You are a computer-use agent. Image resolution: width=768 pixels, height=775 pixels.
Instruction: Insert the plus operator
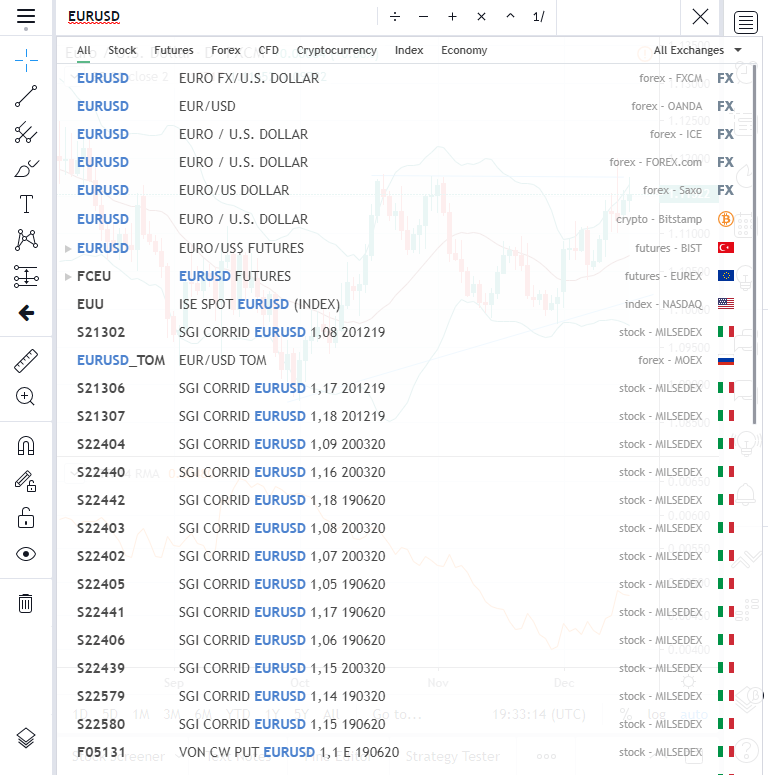point(452,17)
